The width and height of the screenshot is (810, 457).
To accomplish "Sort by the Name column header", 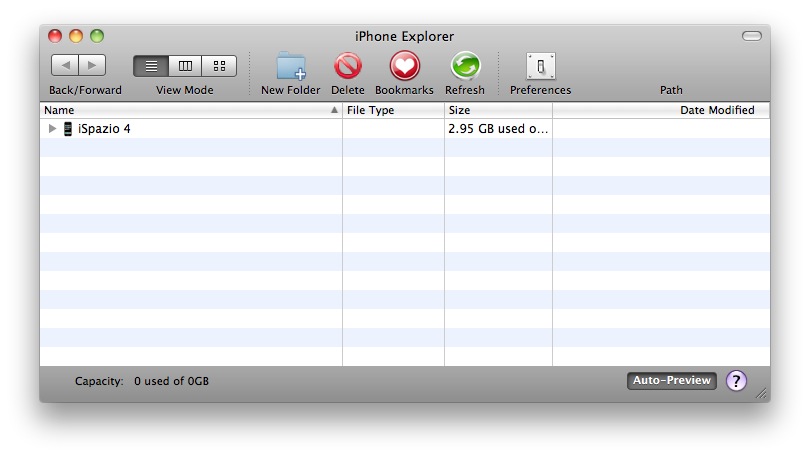I will pyautogui.click(x=190, y=110).
